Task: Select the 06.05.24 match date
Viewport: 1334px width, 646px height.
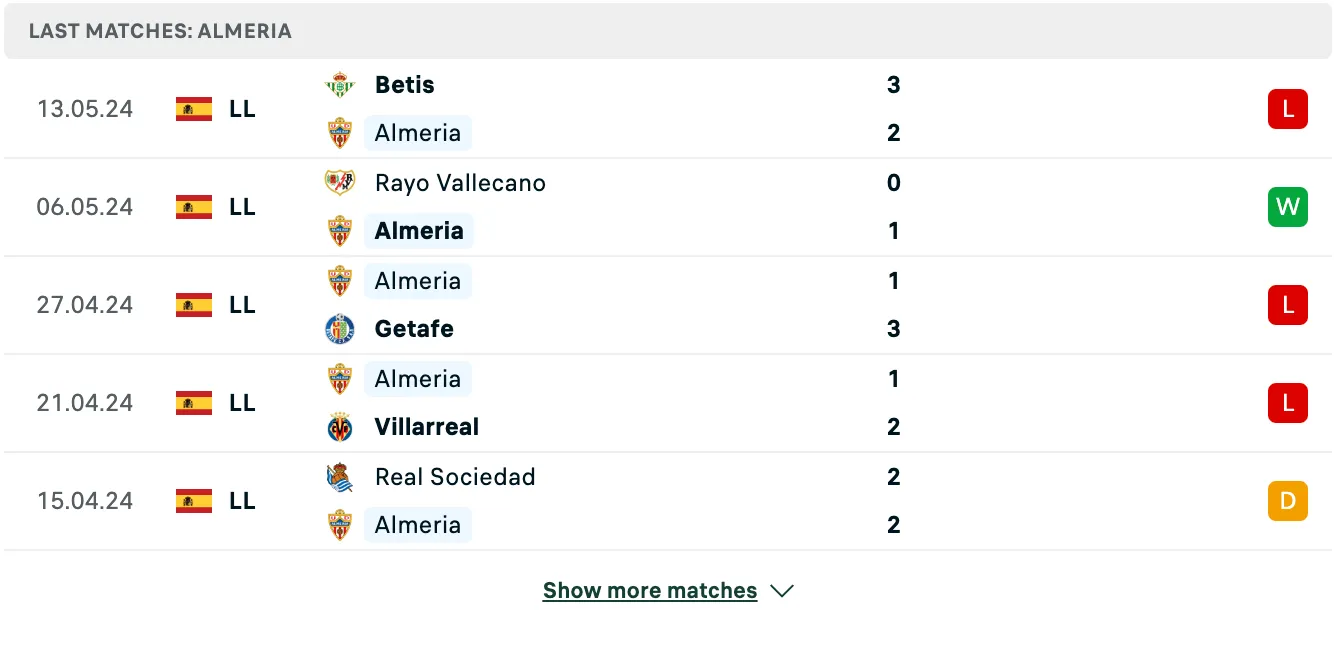Action: click(85, 207)
